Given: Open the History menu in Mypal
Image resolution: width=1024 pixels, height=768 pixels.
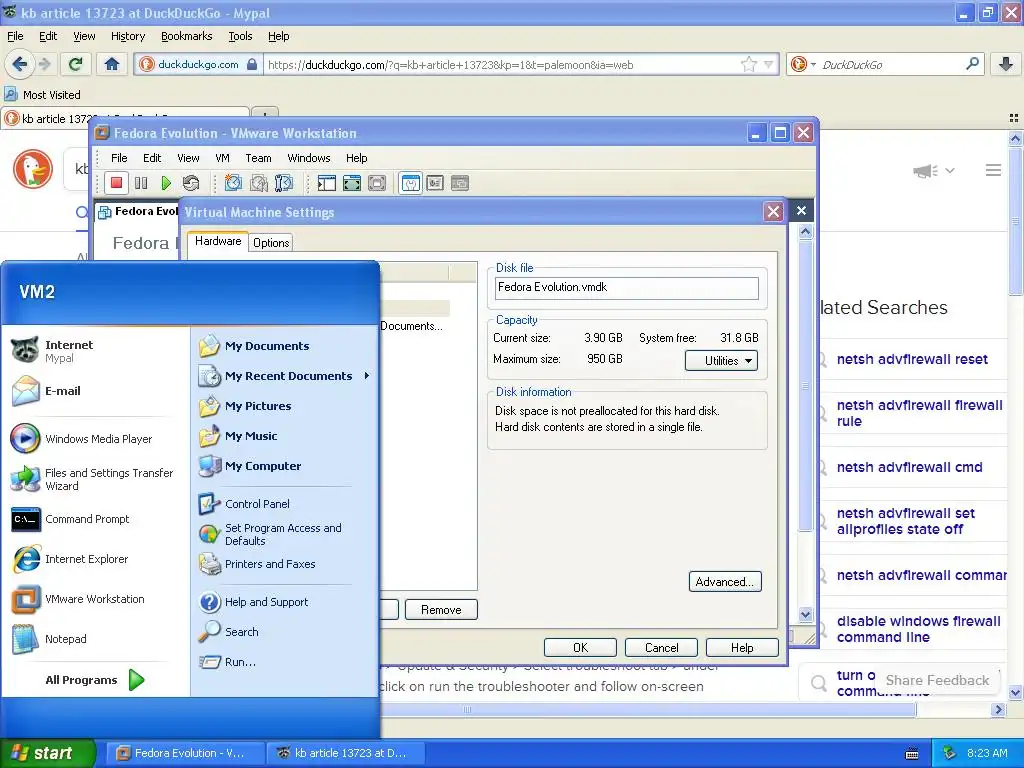Looking at the screenshot, I should tap(128, 36).
